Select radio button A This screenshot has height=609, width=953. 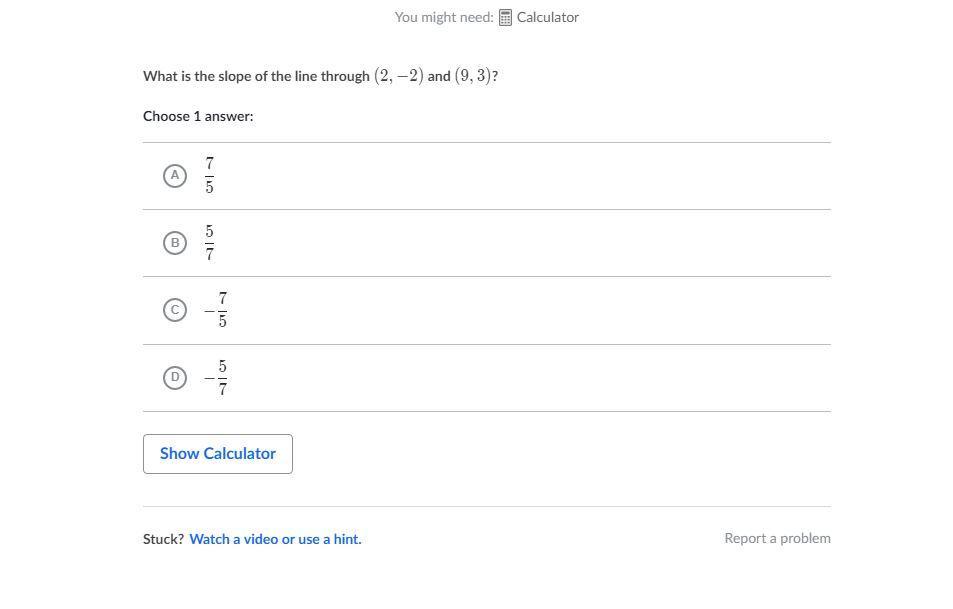pyautogui.click(x=175, y=175)
